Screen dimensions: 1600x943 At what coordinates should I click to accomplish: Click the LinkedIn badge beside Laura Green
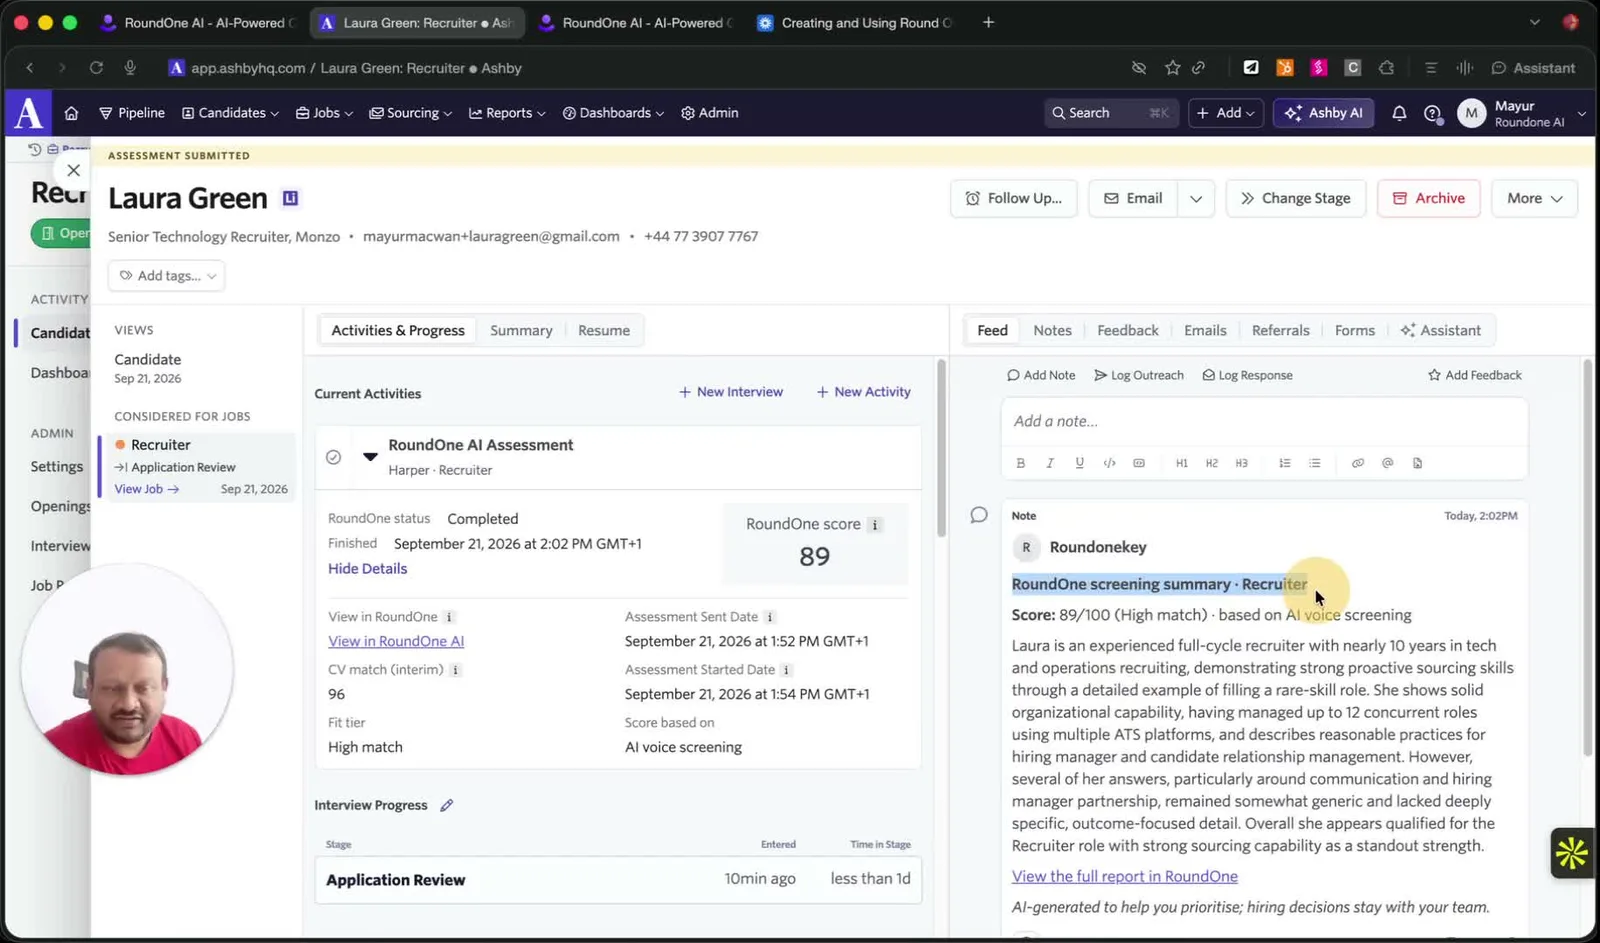point(290,198)
